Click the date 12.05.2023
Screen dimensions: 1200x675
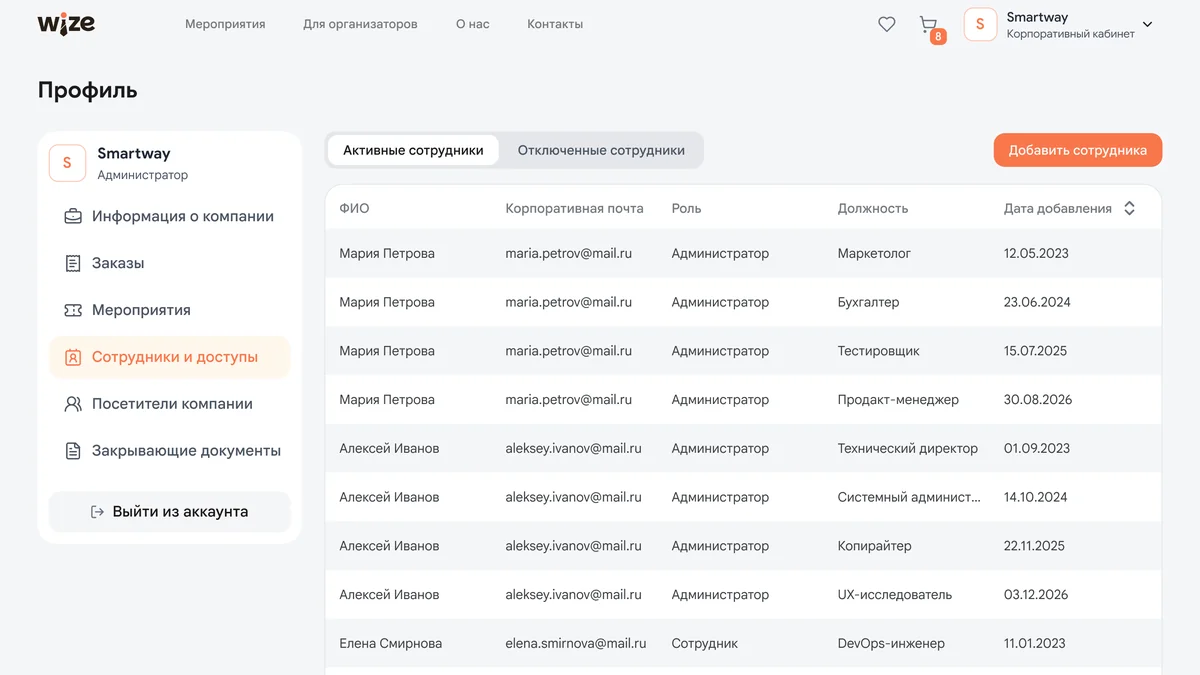click(x=1036, y=253)
